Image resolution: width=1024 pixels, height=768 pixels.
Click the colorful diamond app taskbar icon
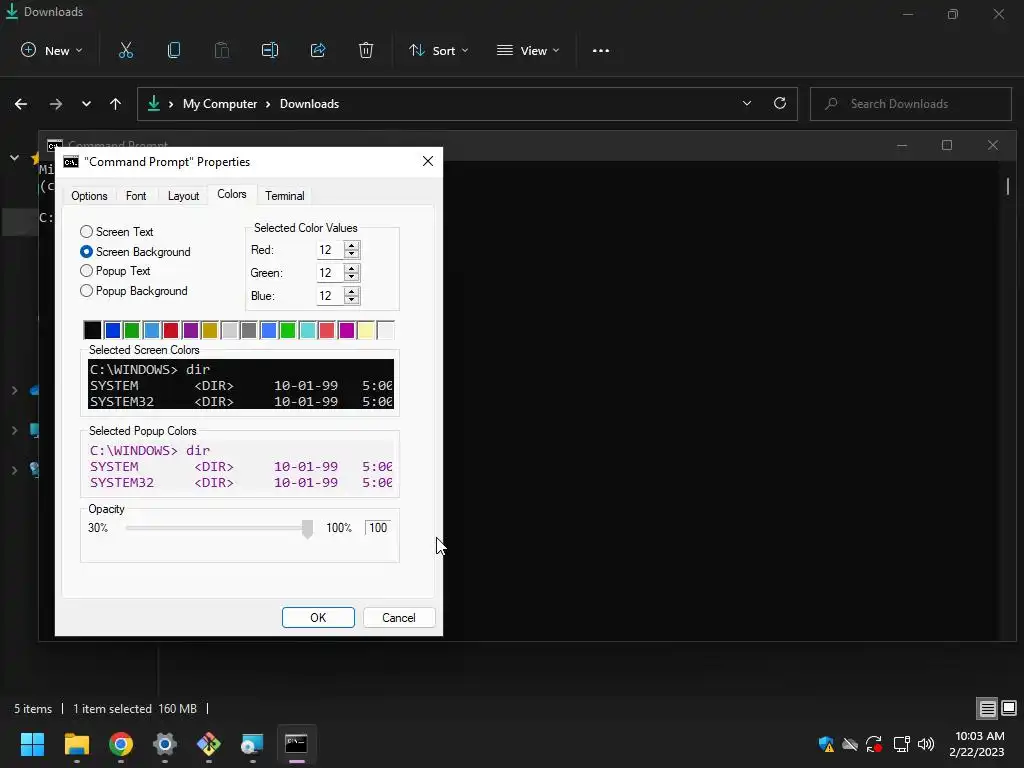point(208,744)
